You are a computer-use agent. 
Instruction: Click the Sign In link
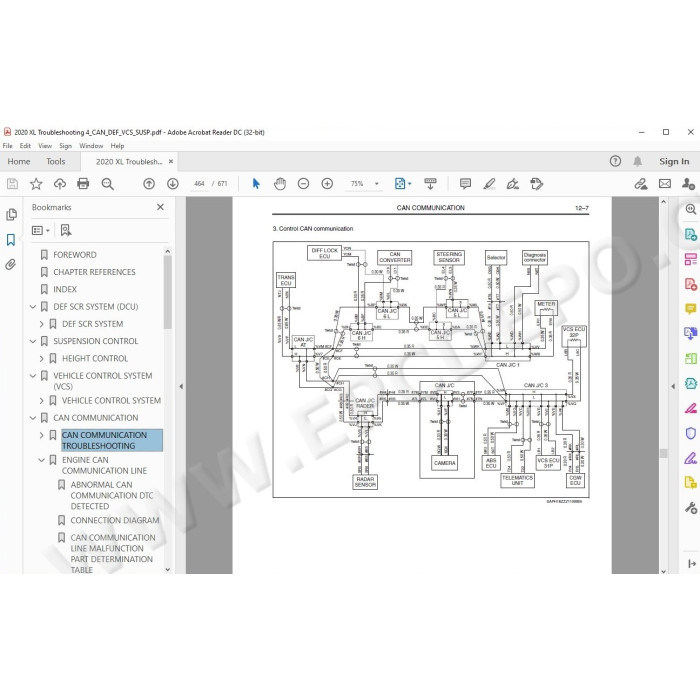[x=674, y=162]
